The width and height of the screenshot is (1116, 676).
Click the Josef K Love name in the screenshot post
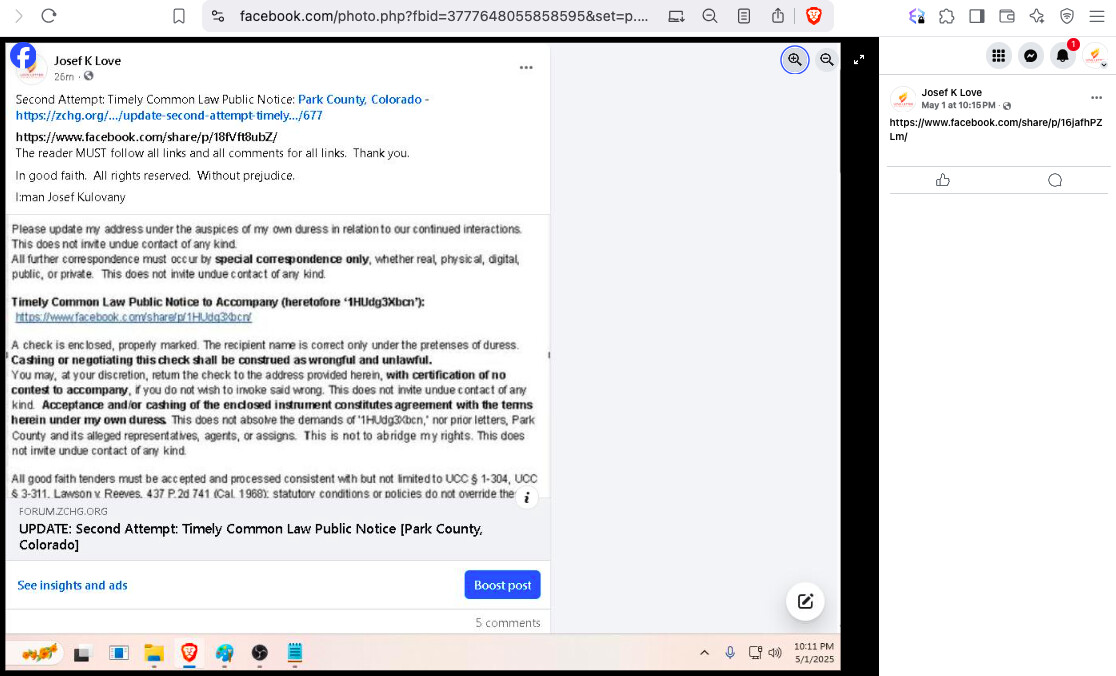[x=88, y=60]
